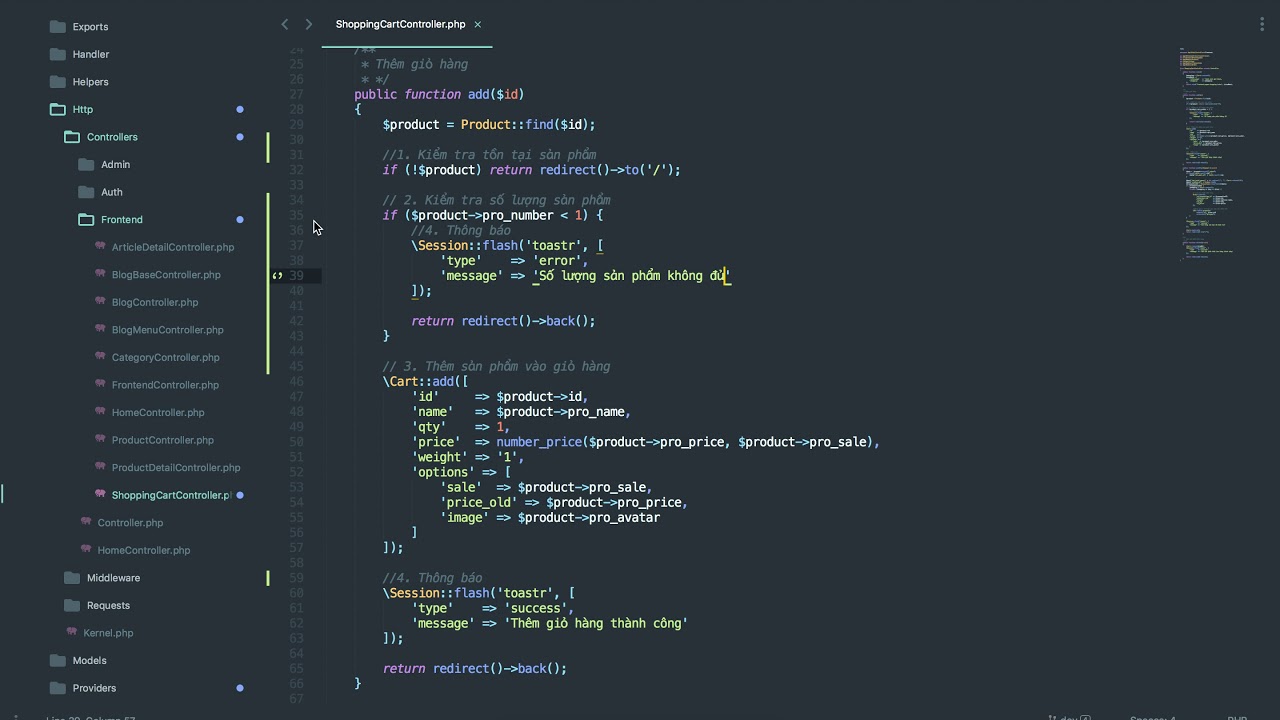Click the back navigation arrow

pos(284,24)
